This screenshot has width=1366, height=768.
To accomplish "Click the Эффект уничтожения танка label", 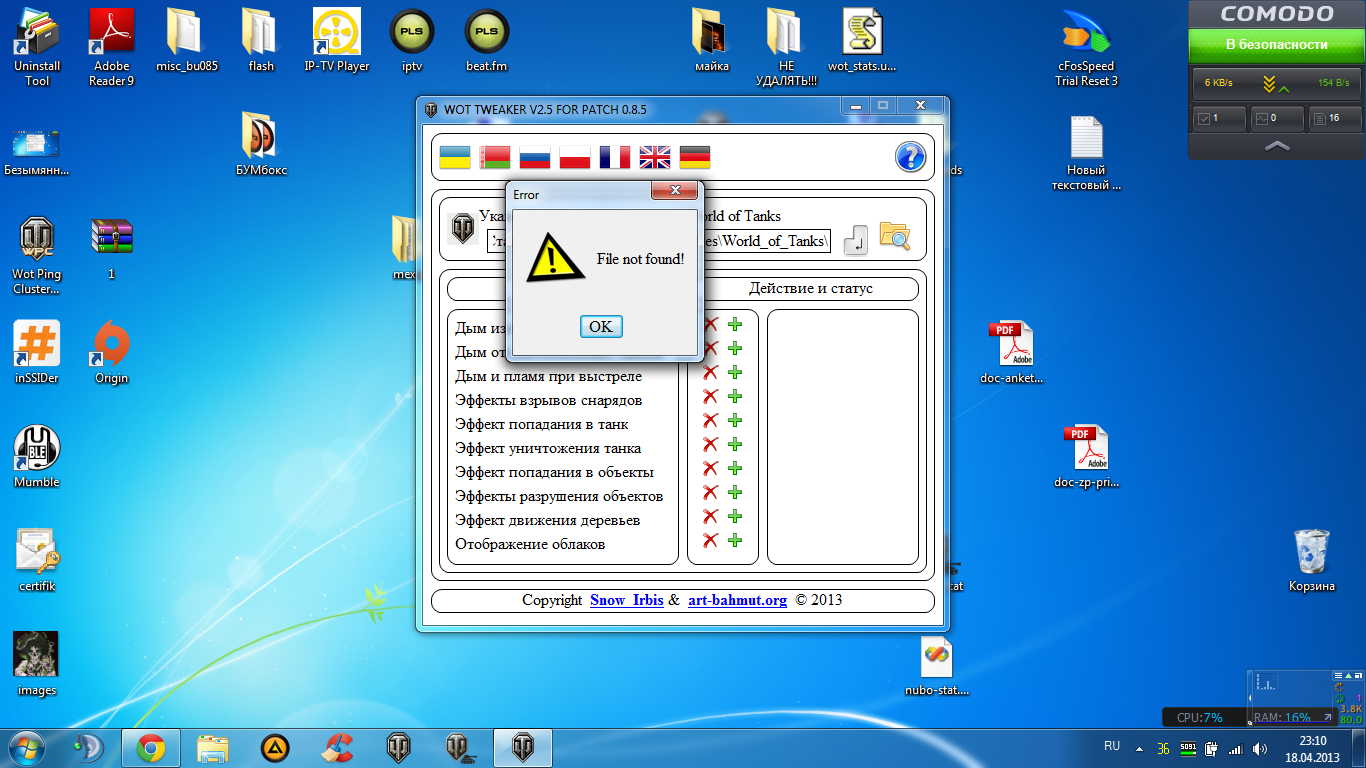I will coord(548,448).
